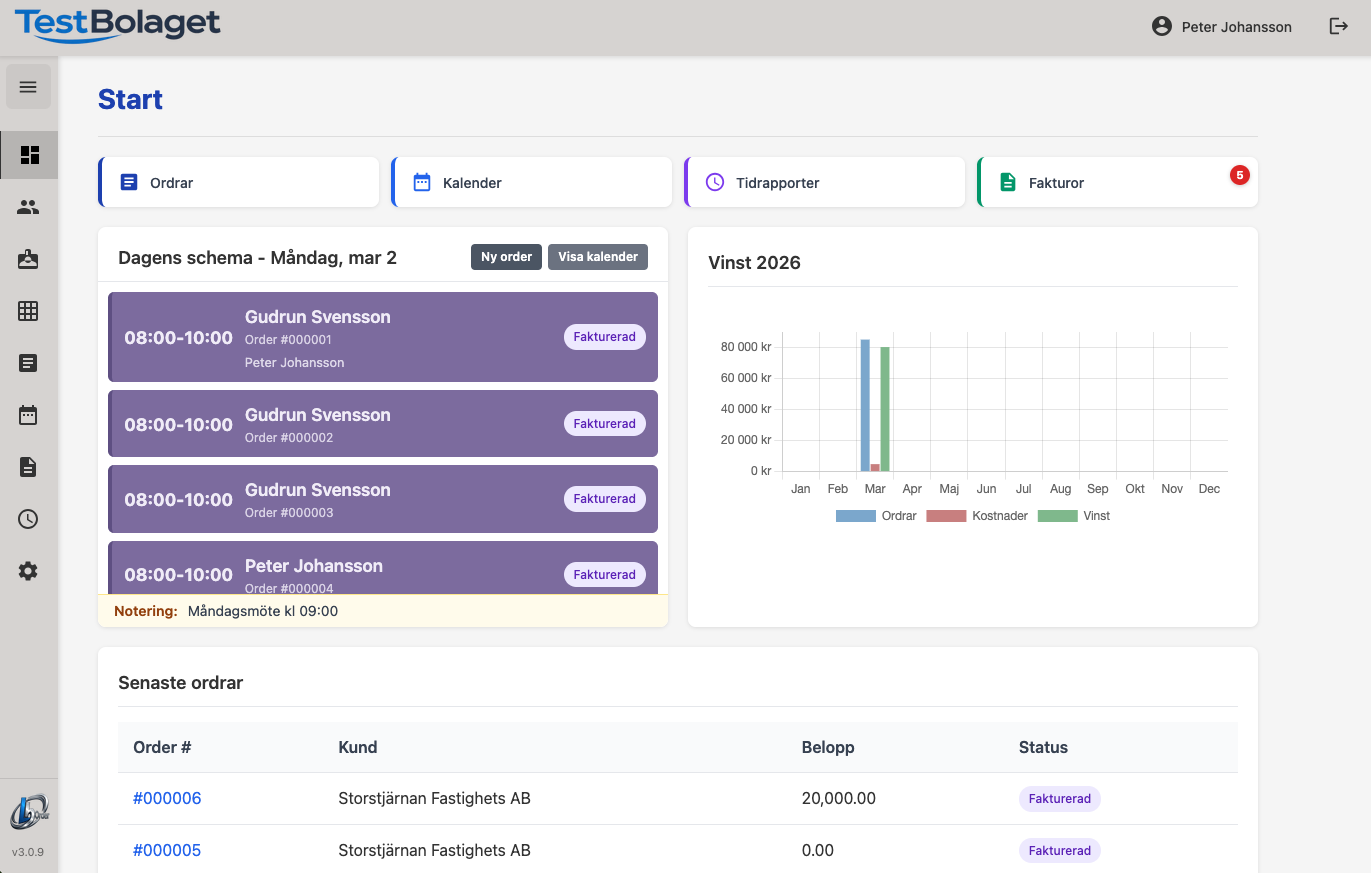
Task: Open the Fakturor card with the badge
Action: tap(1117, 183)
